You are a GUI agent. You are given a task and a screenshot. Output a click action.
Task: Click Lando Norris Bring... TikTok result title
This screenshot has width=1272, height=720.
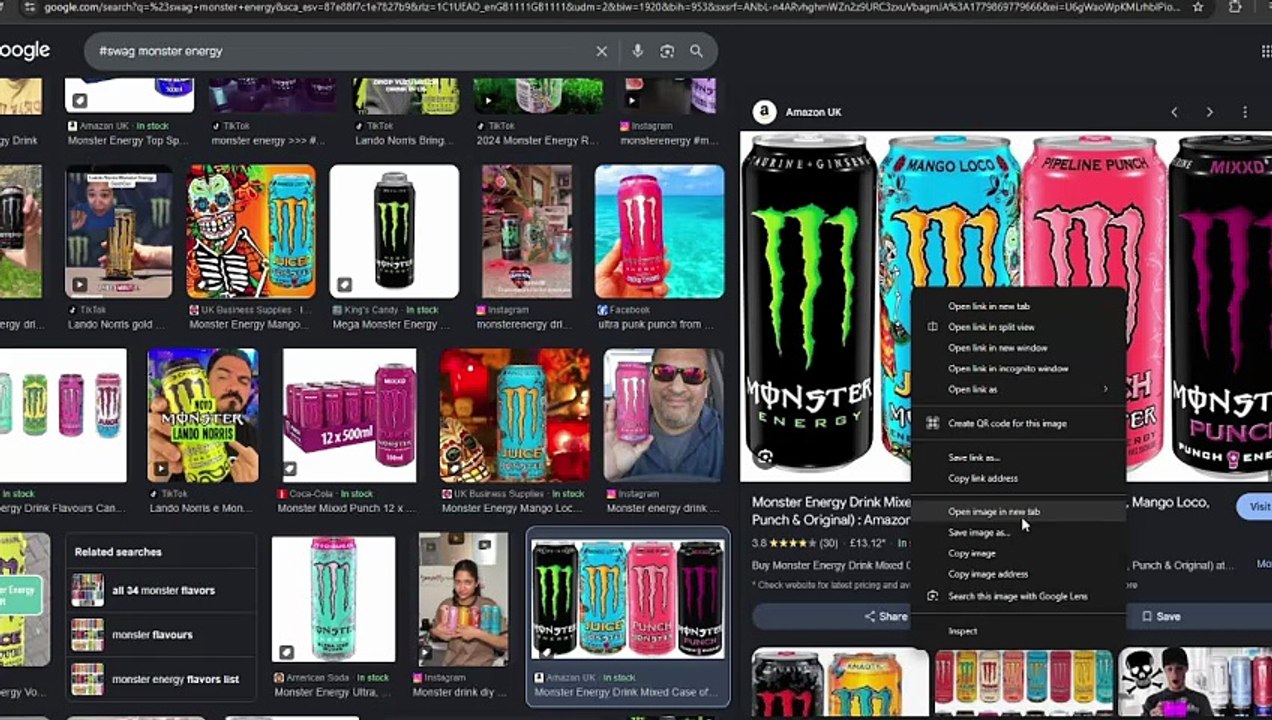click(406, 141)
